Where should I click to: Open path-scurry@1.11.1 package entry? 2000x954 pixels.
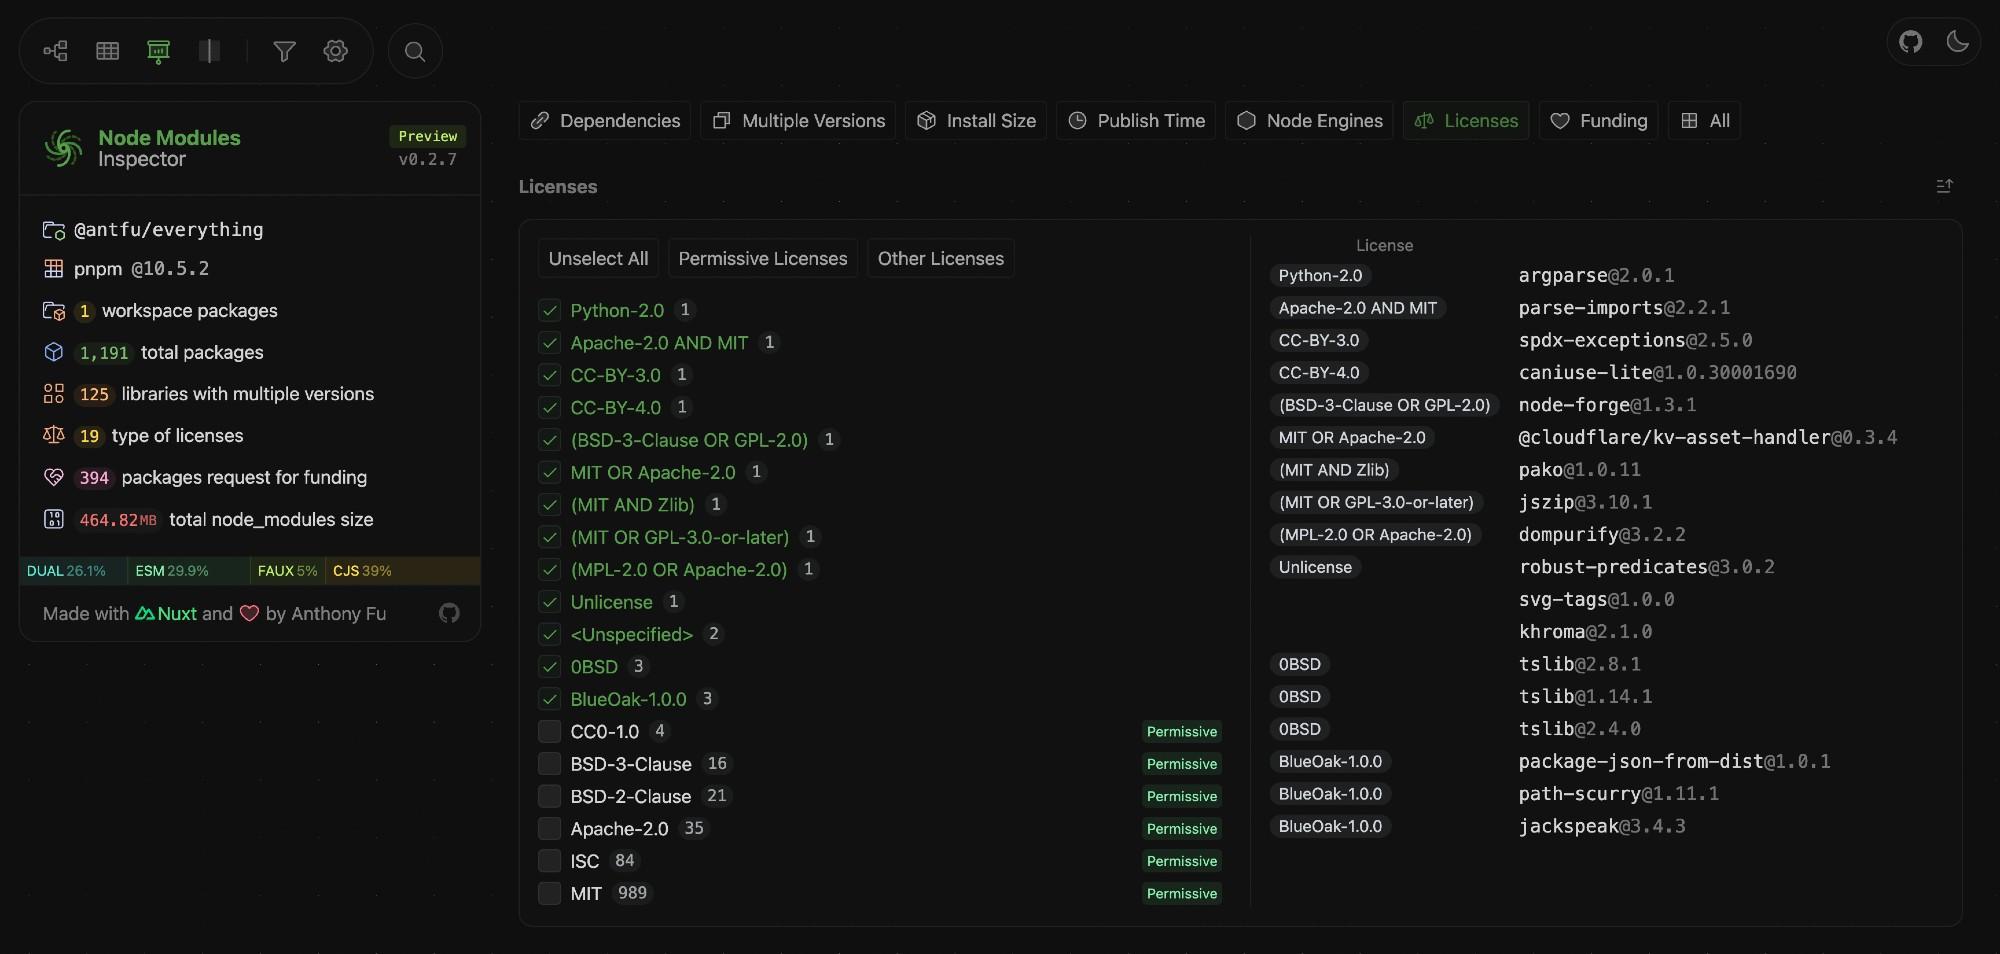[1618, 794]
